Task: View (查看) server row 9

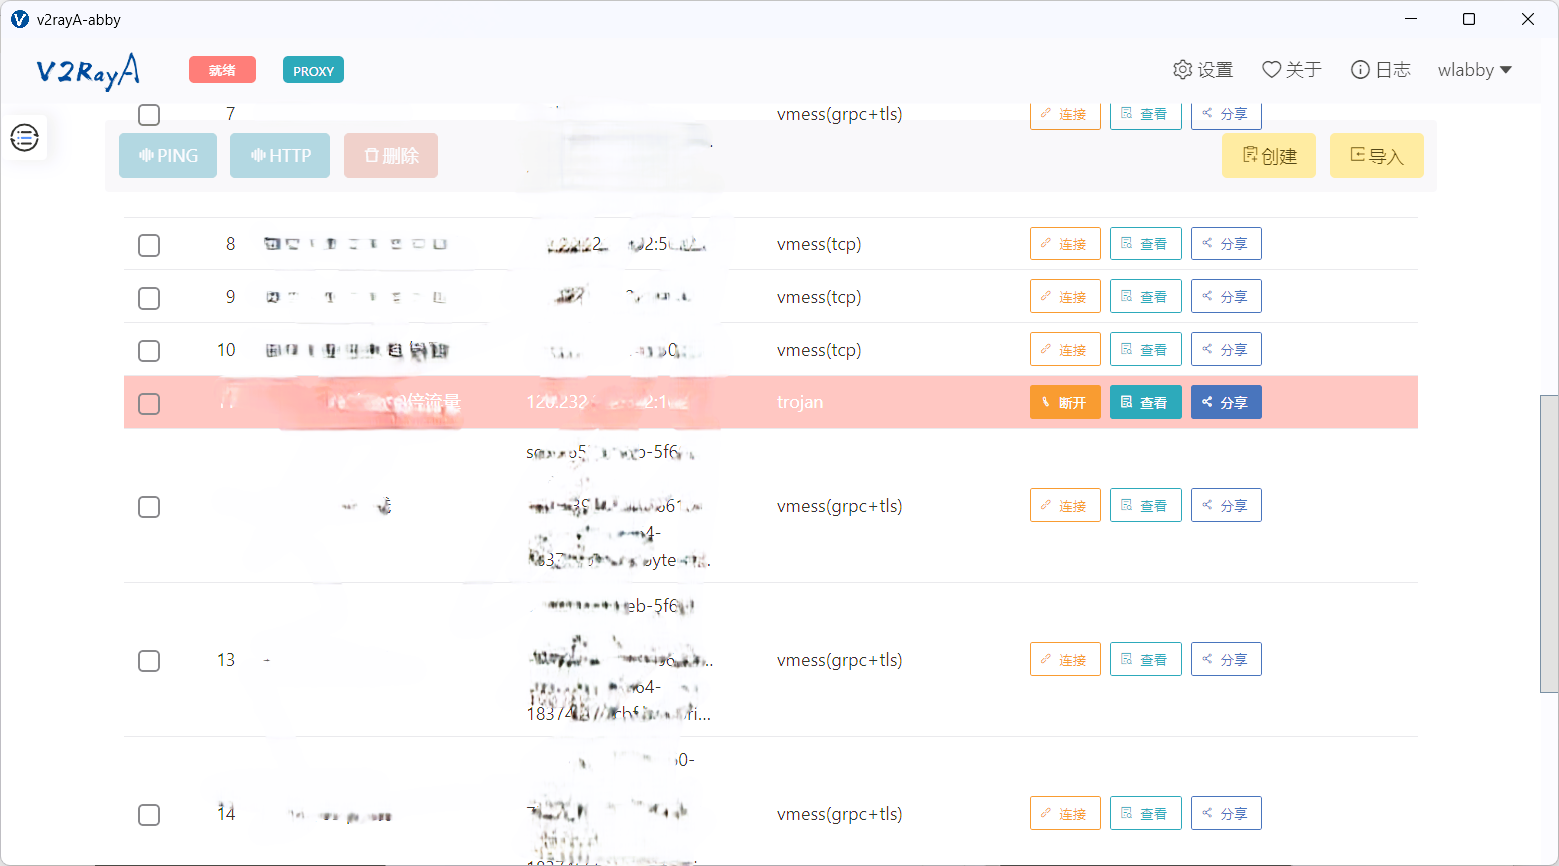Action: [x=1145, y=297]
